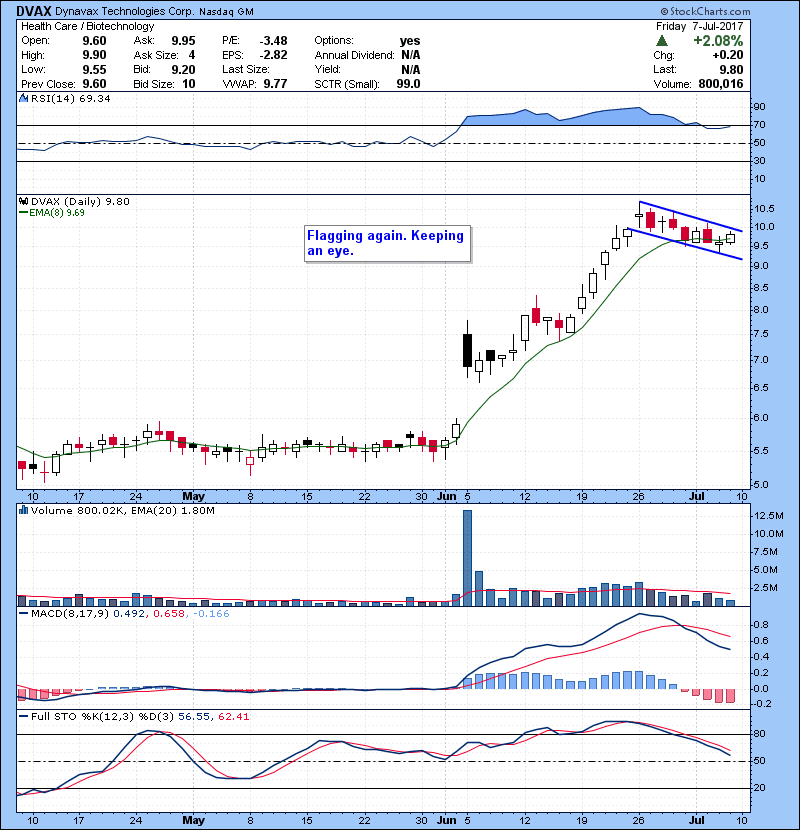This screenshot has height=830, width=800.
Task: Click the MACD histogram value -0.166
Action: (x=211, y=614)
